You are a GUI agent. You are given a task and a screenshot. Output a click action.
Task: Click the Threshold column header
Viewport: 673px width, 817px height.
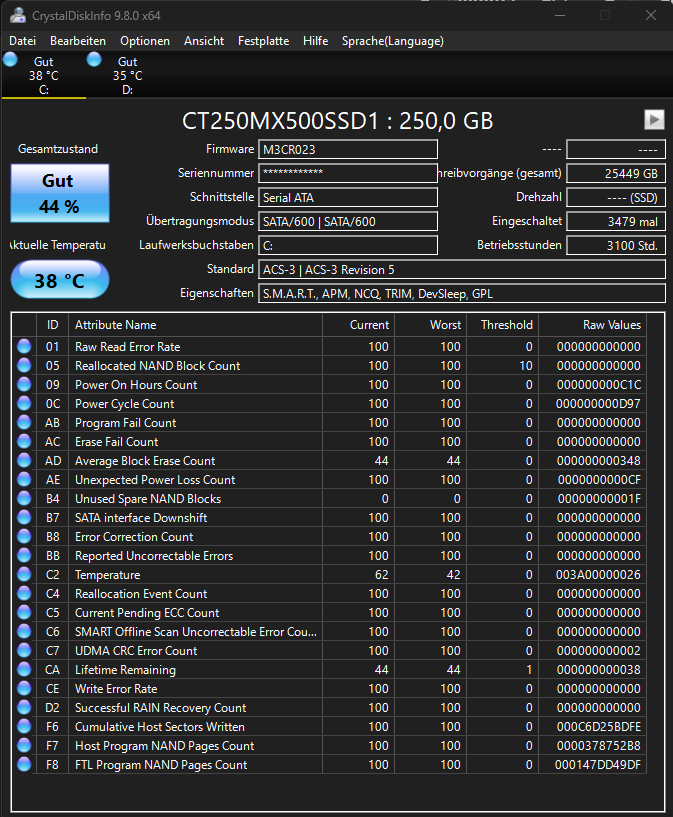pyautogui.click(x=503, y=325)
